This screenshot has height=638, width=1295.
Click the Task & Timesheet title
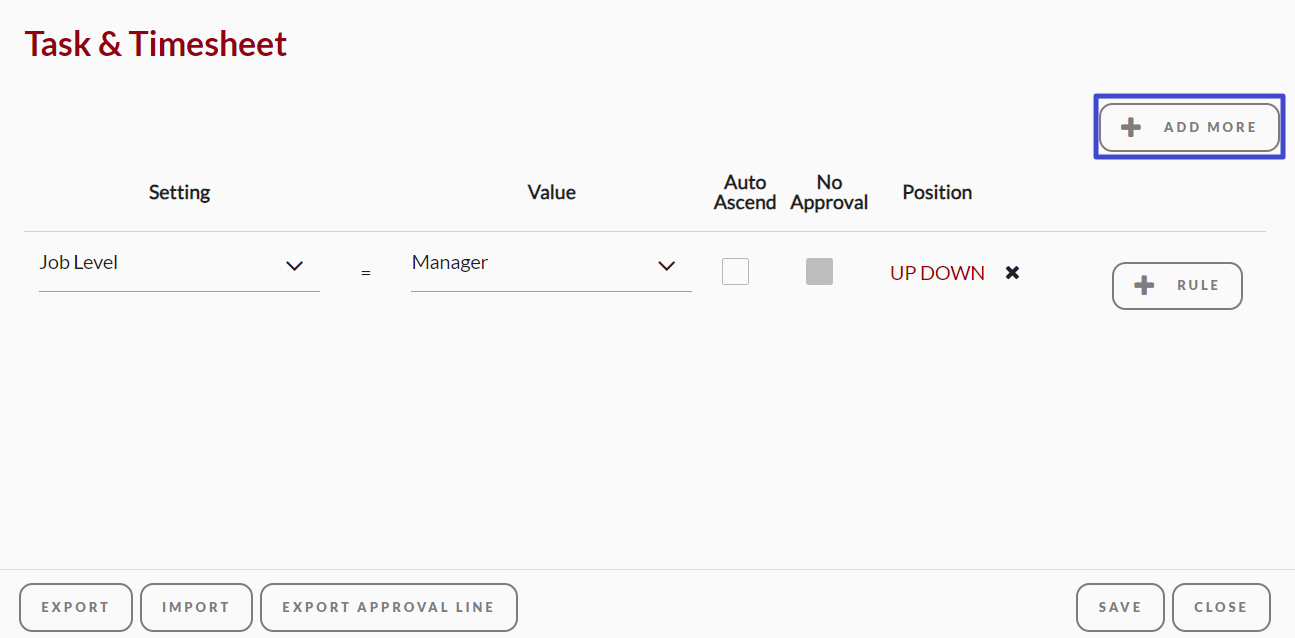coord(156,44)
